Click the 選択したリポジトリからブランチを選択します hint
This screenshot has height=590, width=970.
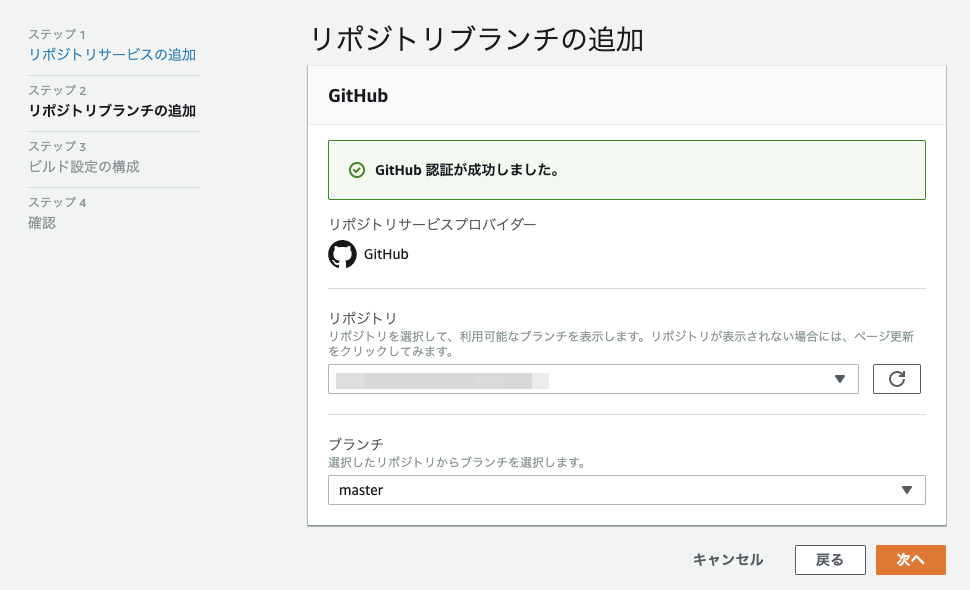(457, 462)
